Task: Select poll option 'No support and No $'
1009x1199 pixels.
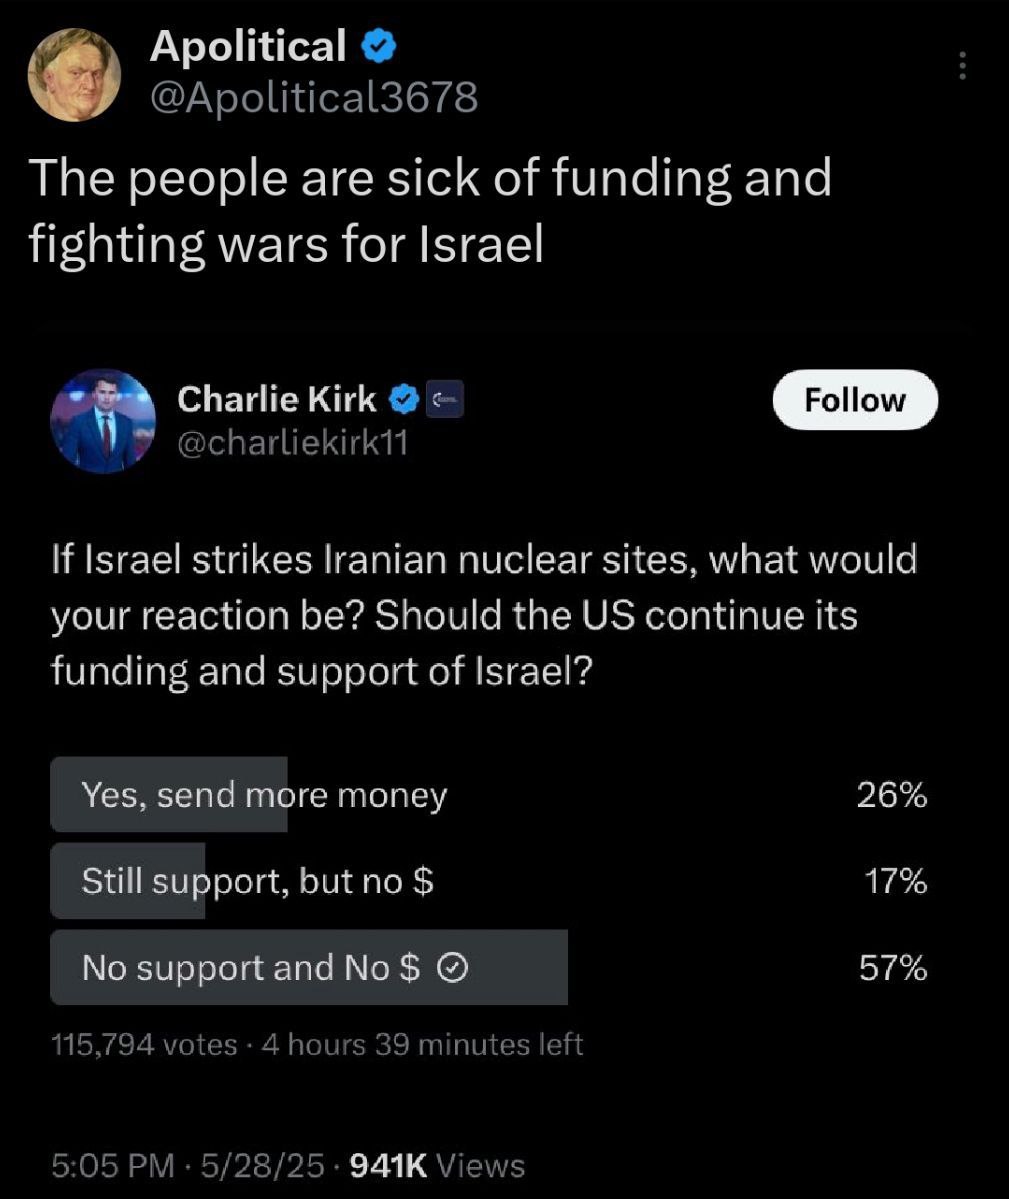Action: pos(489,967)
